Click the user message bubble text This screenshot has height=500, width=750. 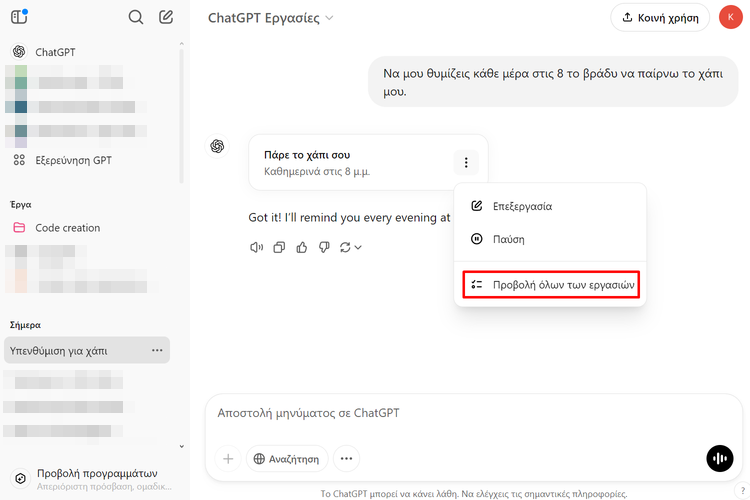(x=552, y=82)
